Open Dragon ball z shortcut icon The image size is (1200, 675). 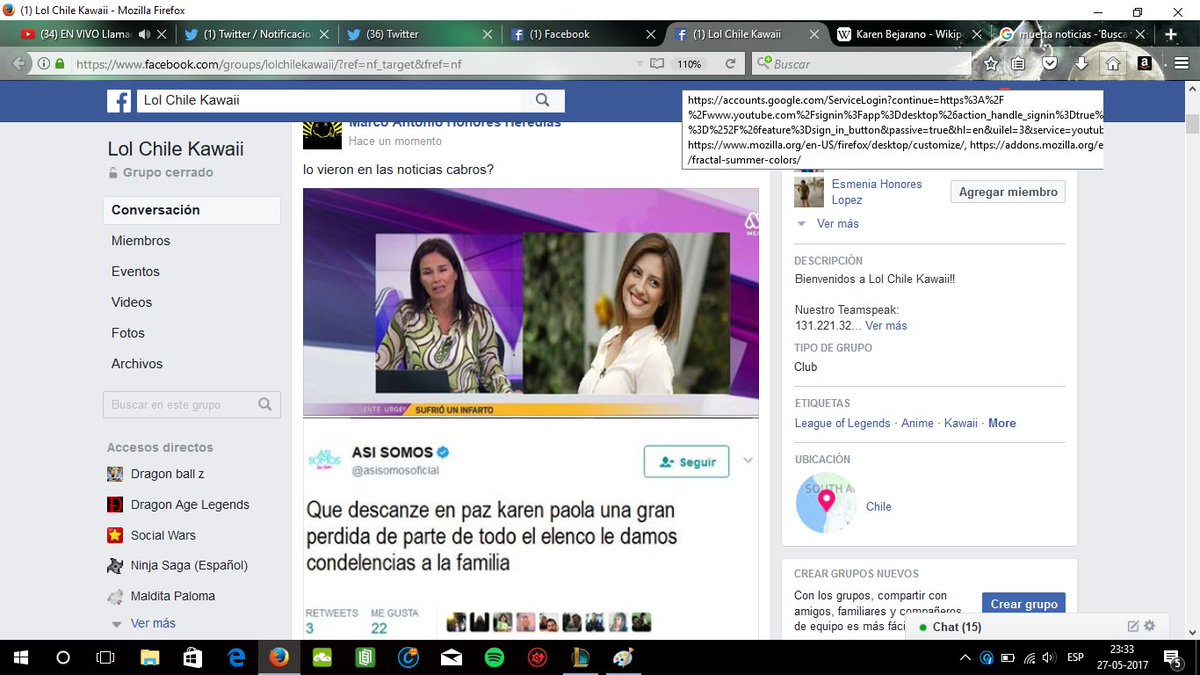pos(115,474)
